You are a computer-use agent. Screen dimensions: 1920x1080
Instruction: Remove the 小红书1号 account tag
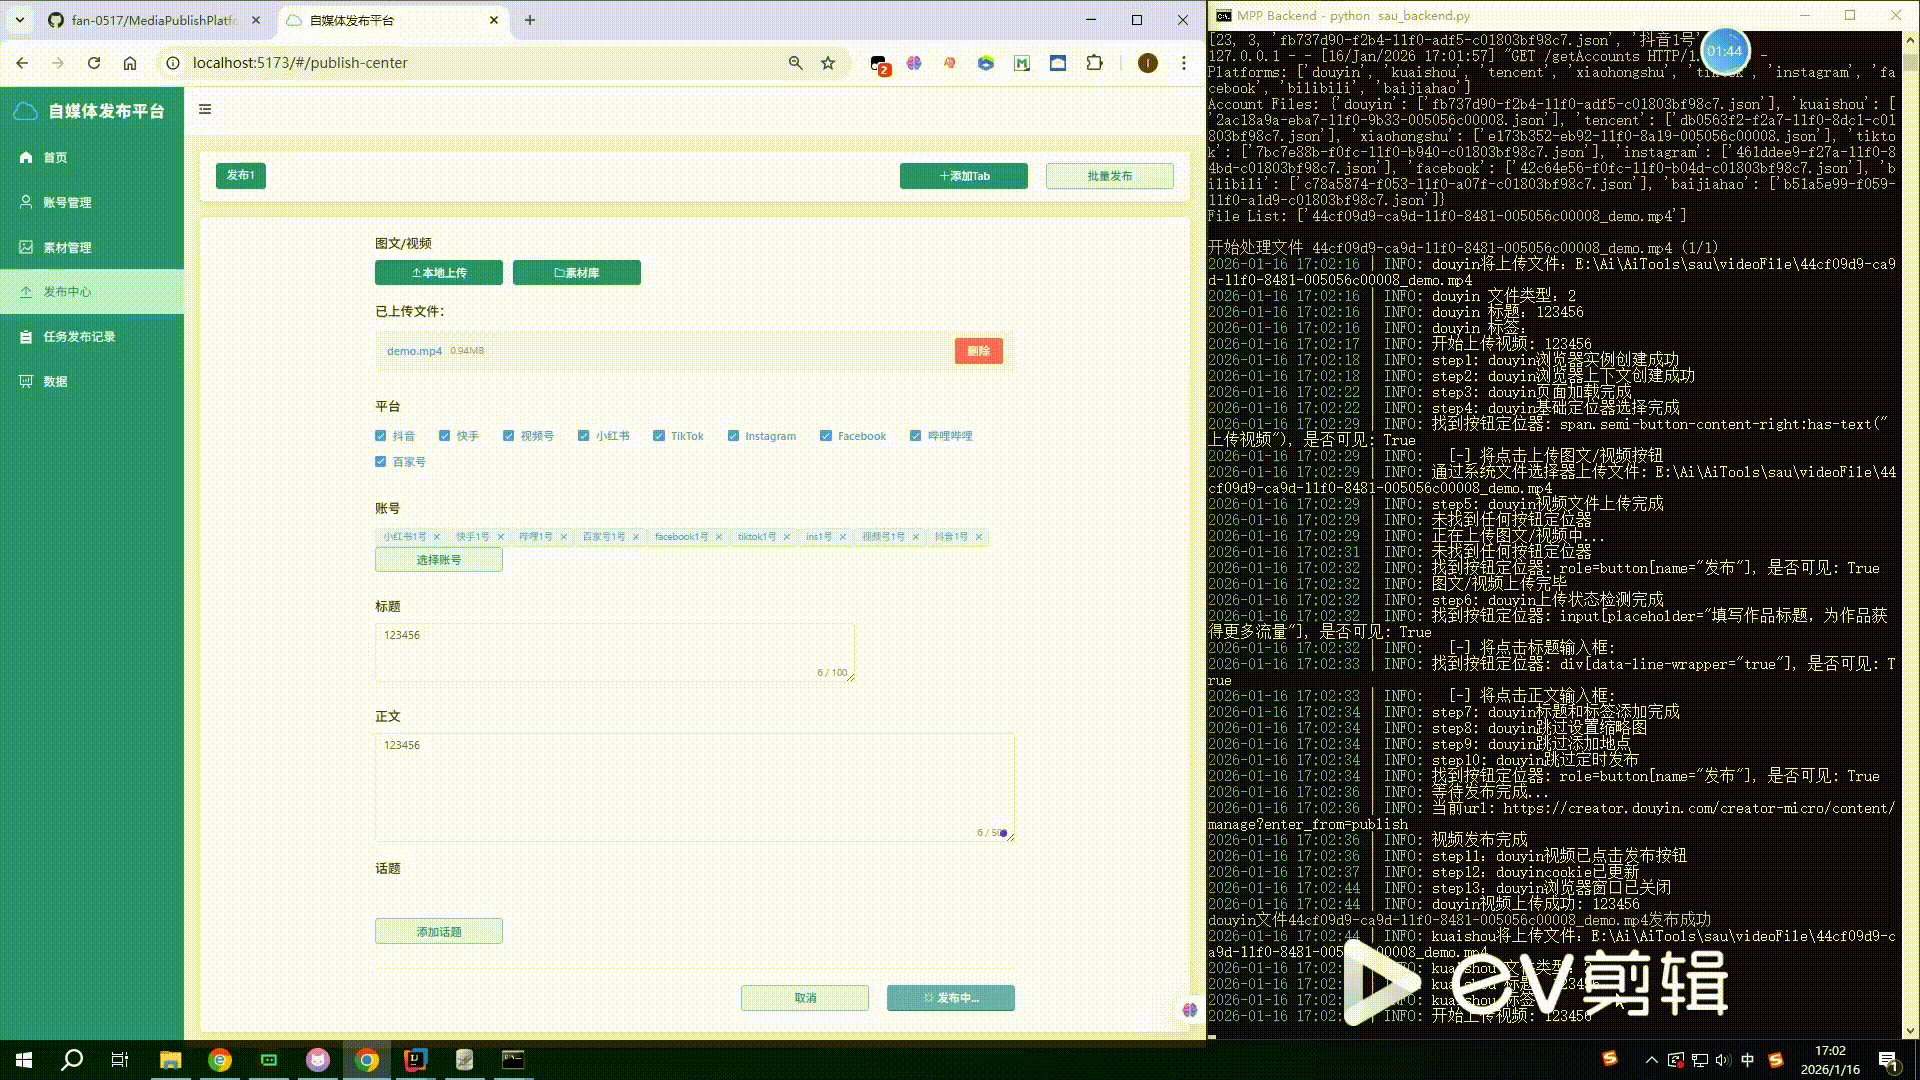(437, 537)
